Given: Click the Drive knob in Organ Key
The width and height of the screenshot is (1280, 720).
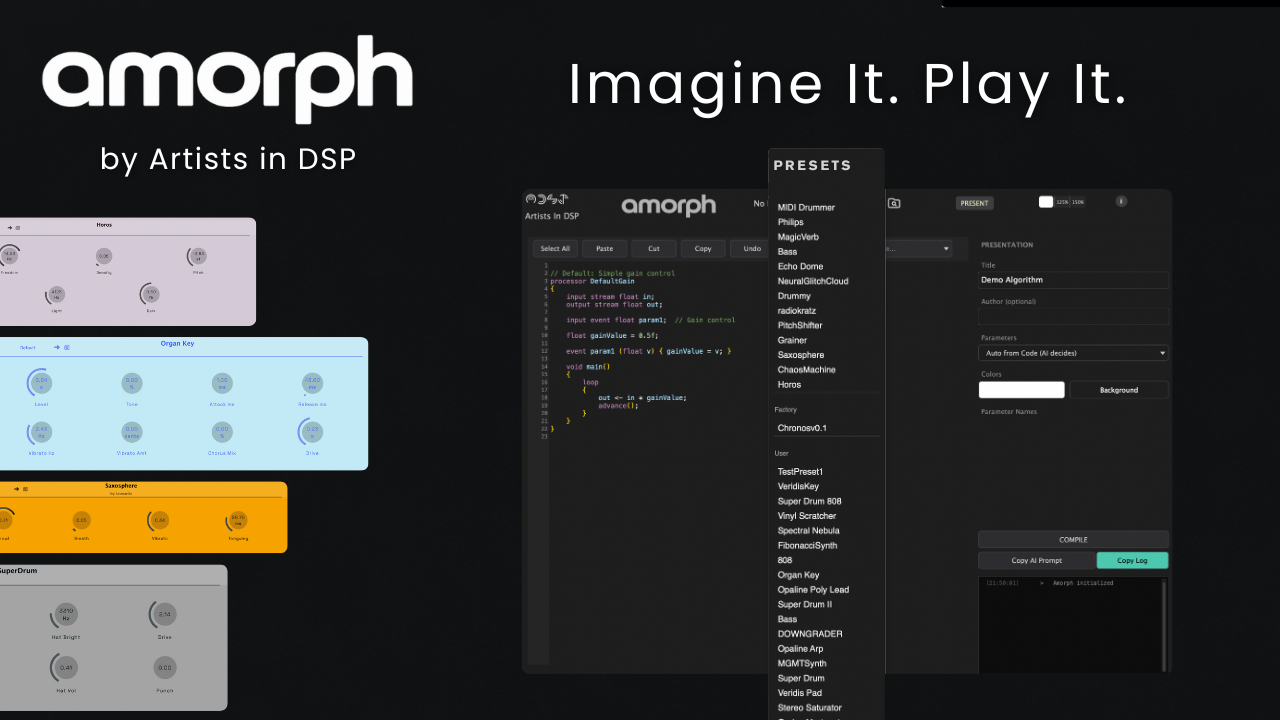Looking at the screenshot, I should click(x=312, y=432).
